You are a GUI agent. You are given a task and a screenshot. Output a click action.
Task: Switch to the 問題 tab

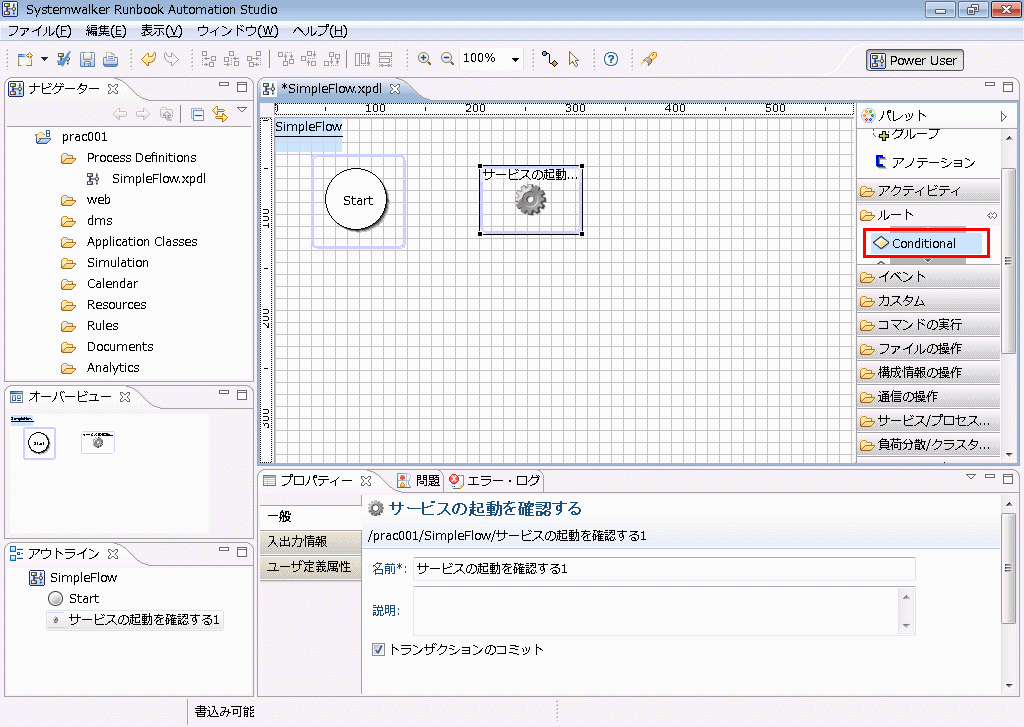tap(420, 481)
